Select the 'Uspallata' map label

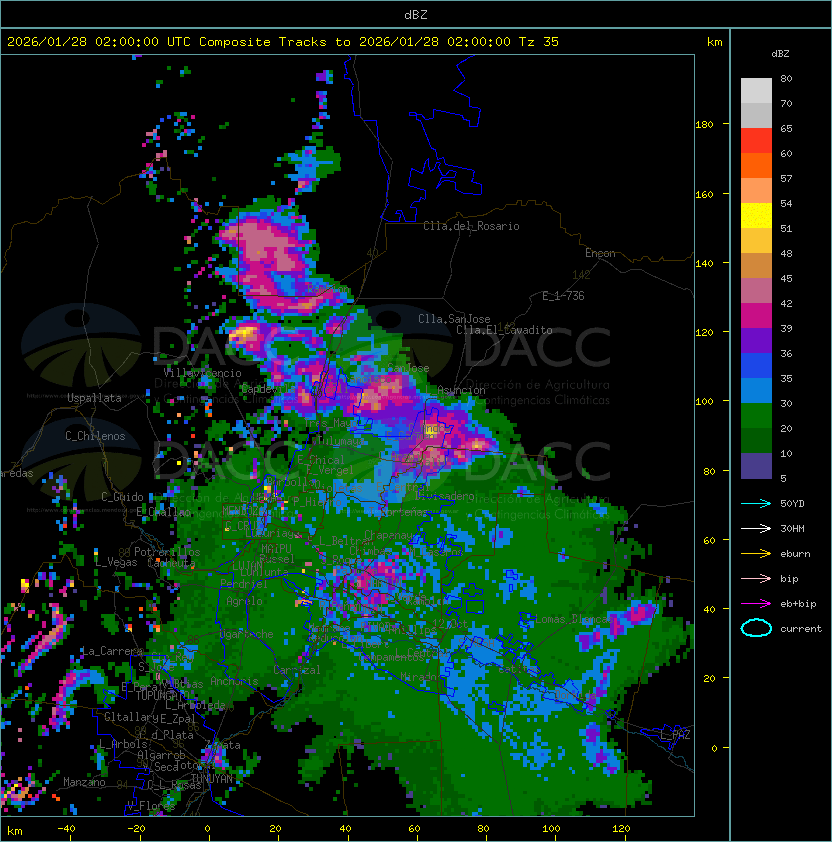pos(94,398)
